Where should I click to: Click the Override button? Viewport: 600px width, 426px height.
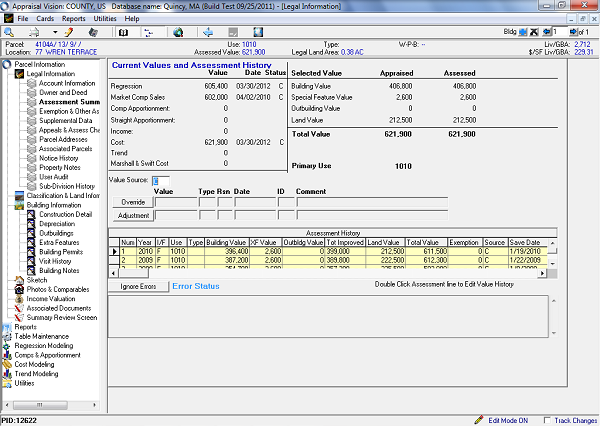coord(132,202)
